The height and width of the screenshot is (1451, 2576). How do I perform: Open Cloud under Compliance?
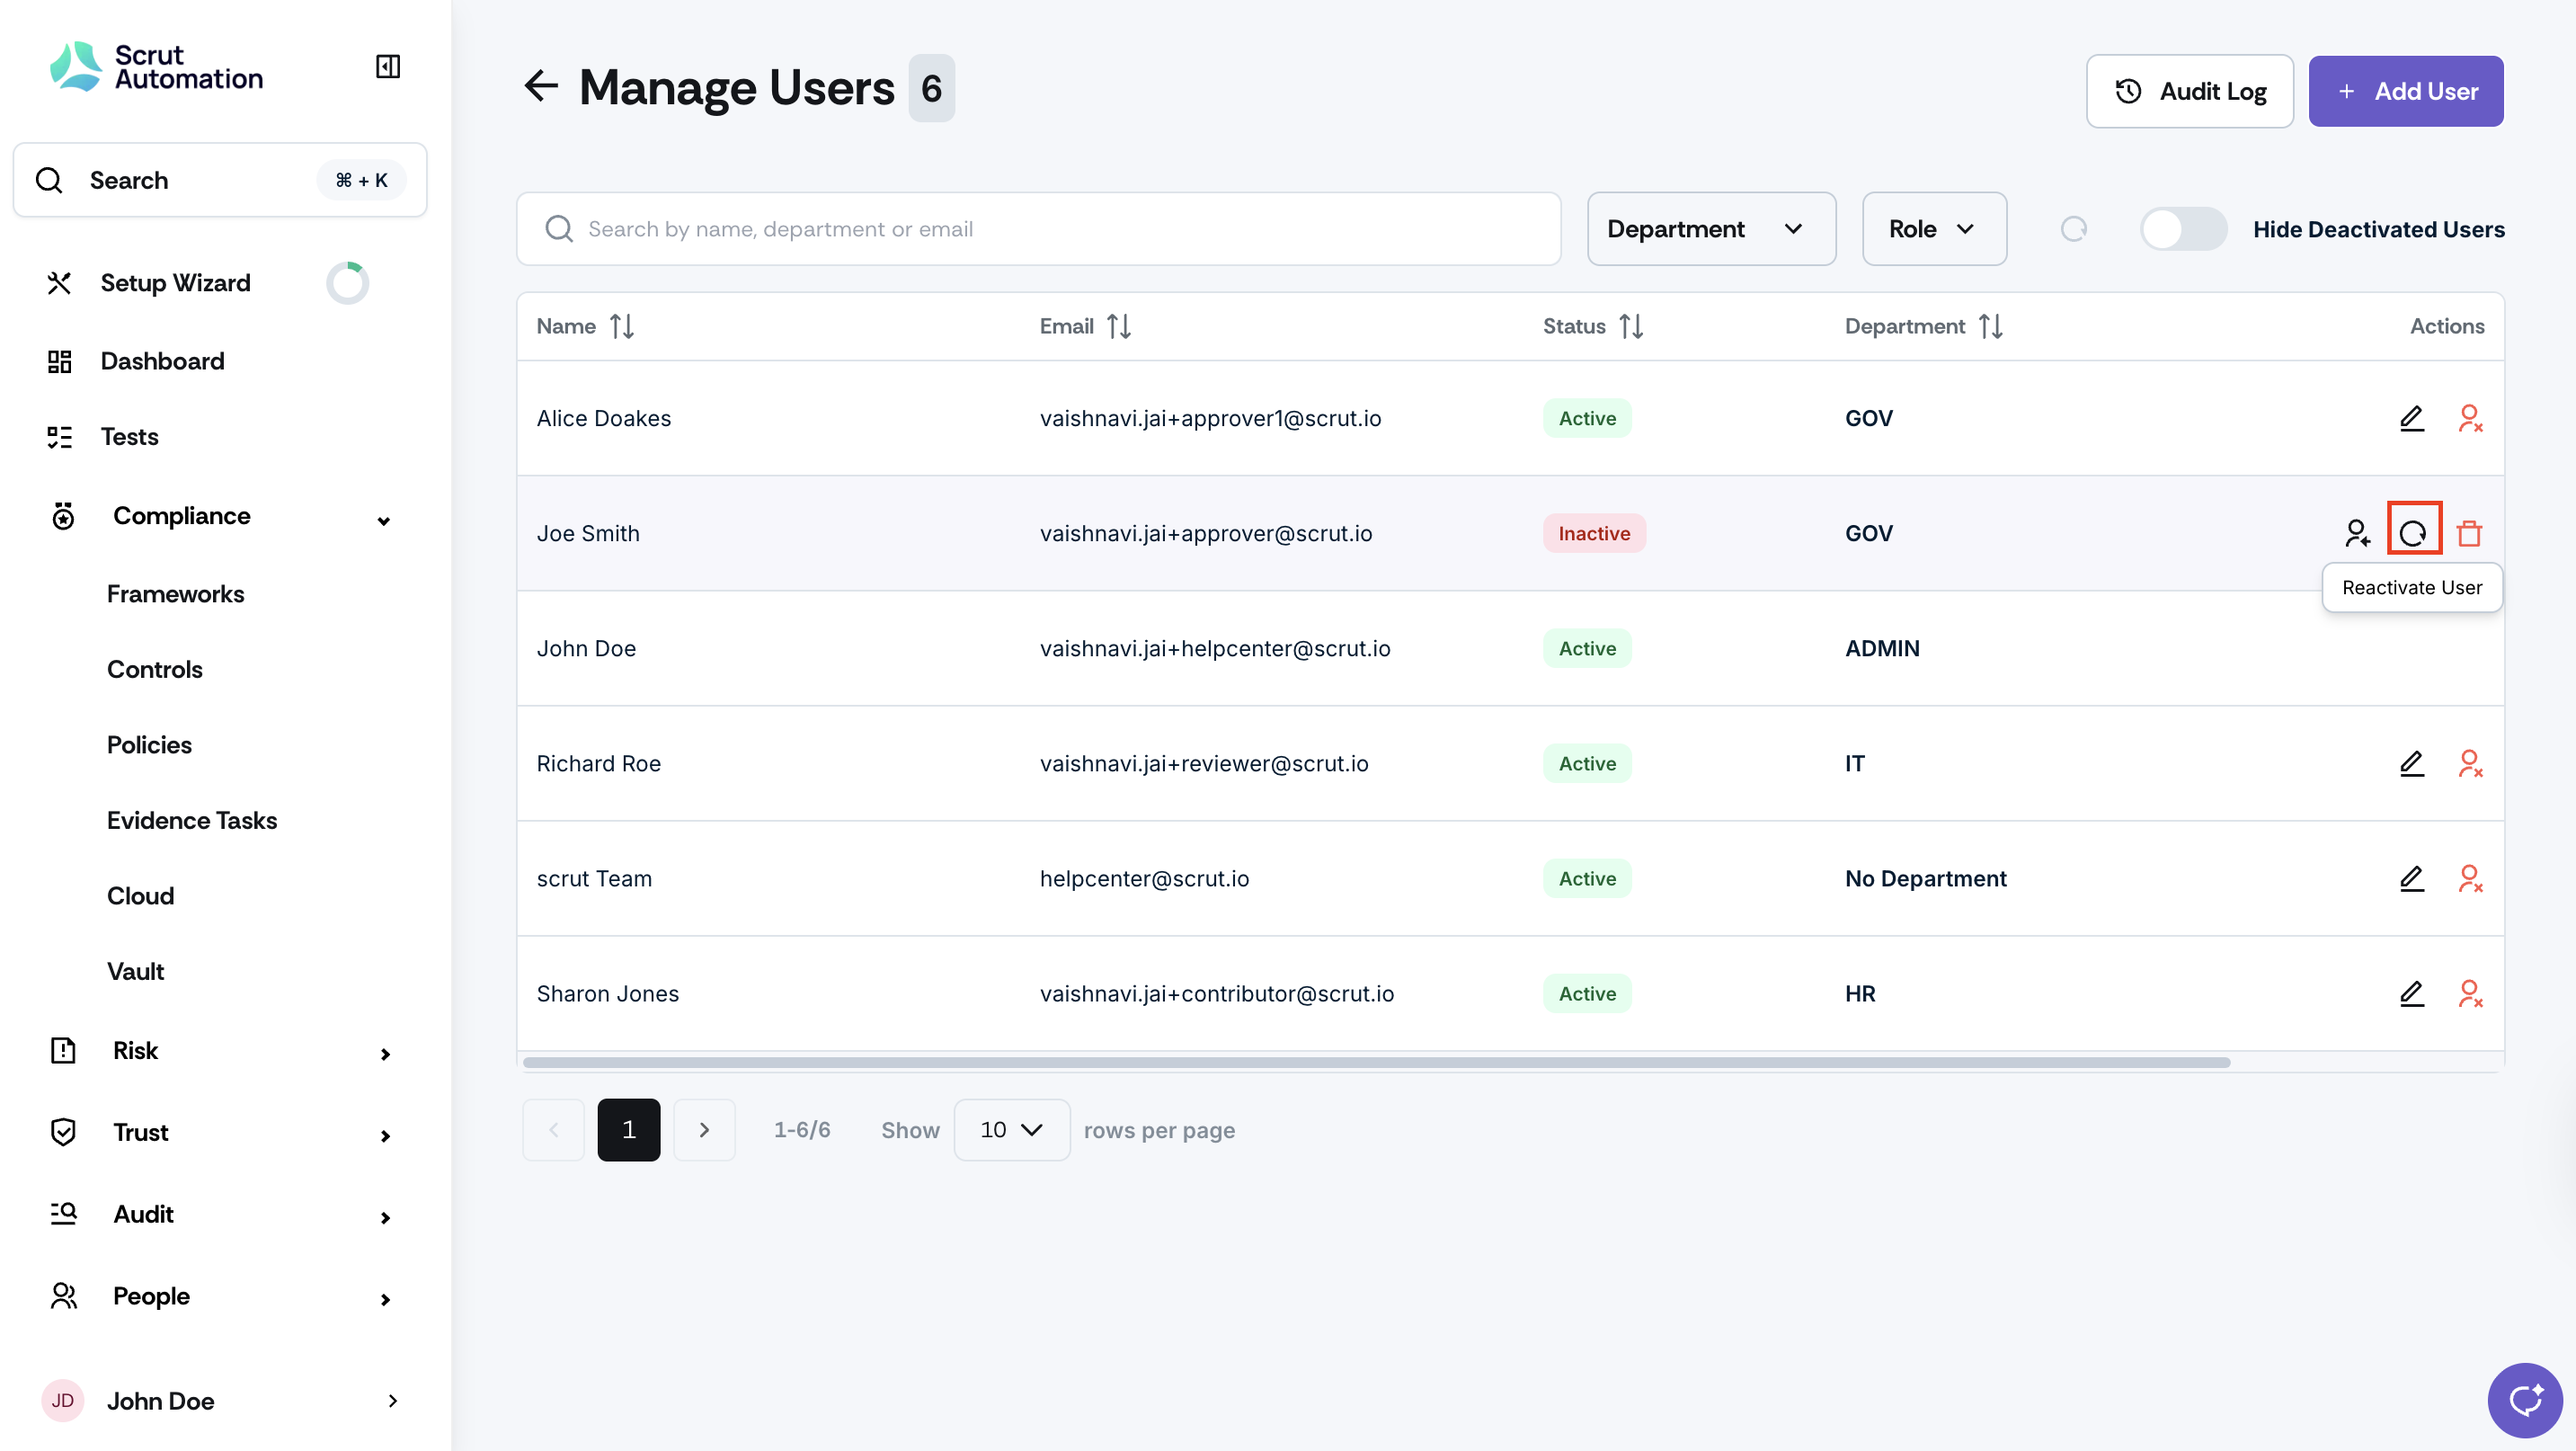140,896
